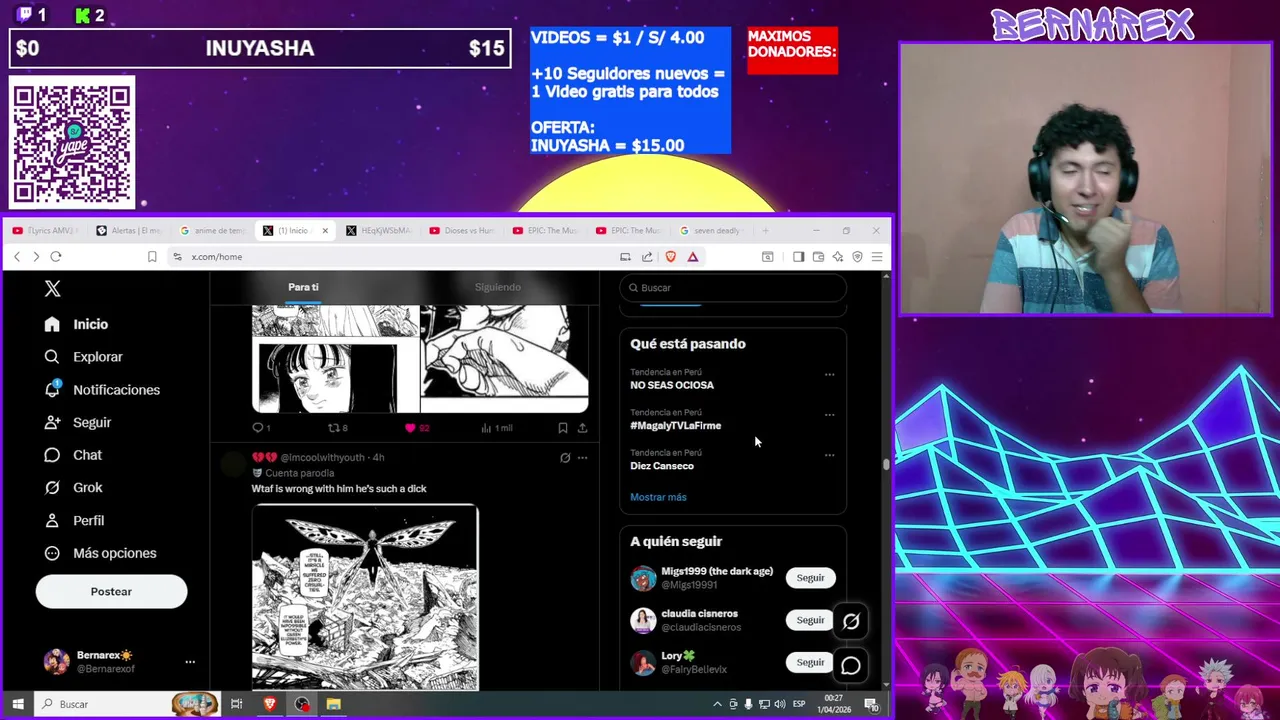Follow Lory account
The image size is (1280, 720).
click(810, 662)
